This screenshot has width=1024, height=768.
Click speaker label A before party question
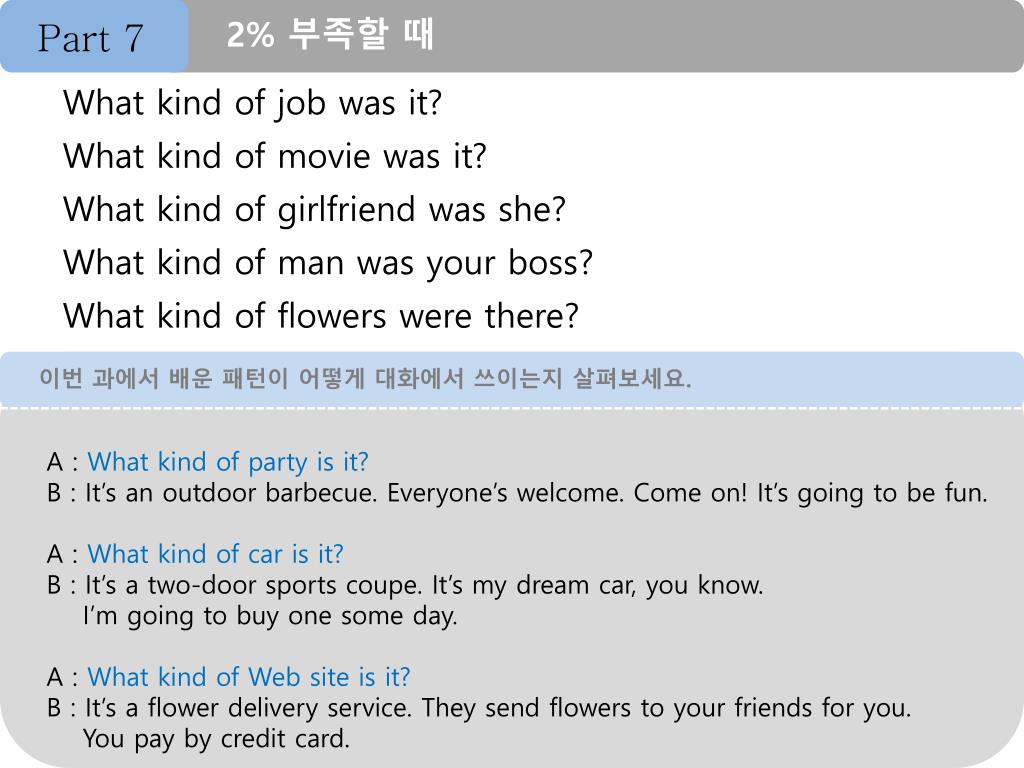[x=55, y=462]
